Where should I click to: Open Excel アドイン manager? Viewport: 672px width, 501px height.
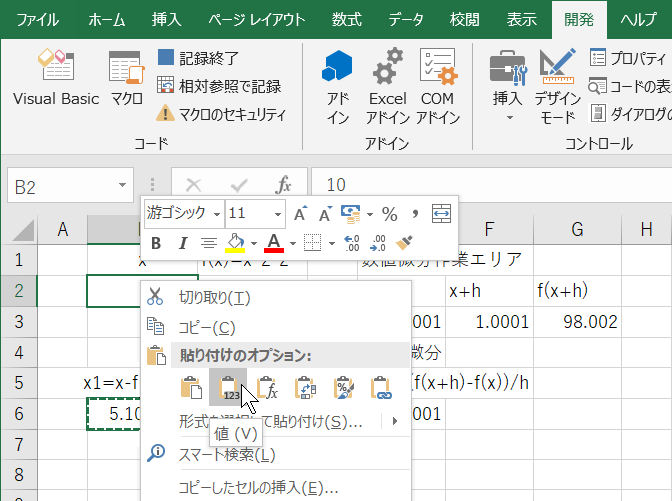coord(387,86)
